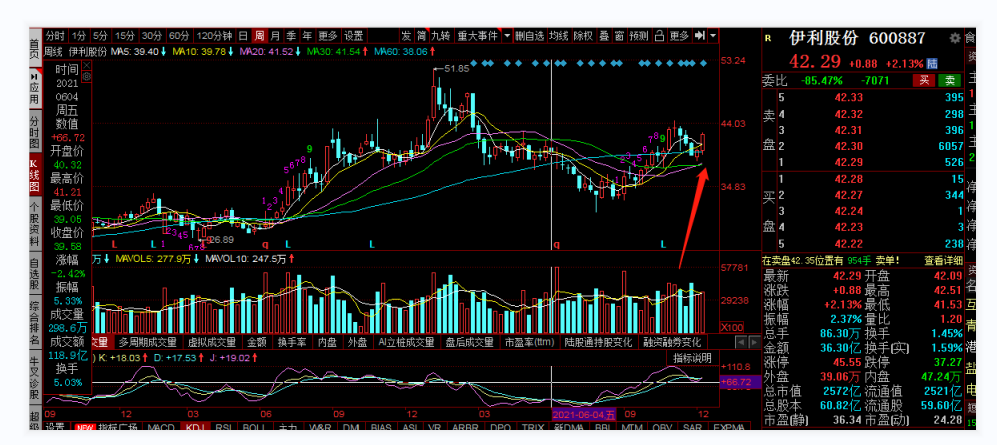This screenshot has width=997, height=445.
Task: Switch chart to 60分 period
Action: pyautogui.click(x=179, y=36)
